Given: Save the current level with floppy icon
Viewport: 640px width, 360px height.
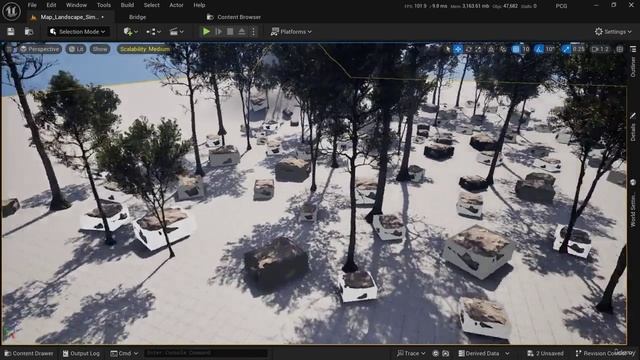Looking at the screenshot, I should click(11, 31).
